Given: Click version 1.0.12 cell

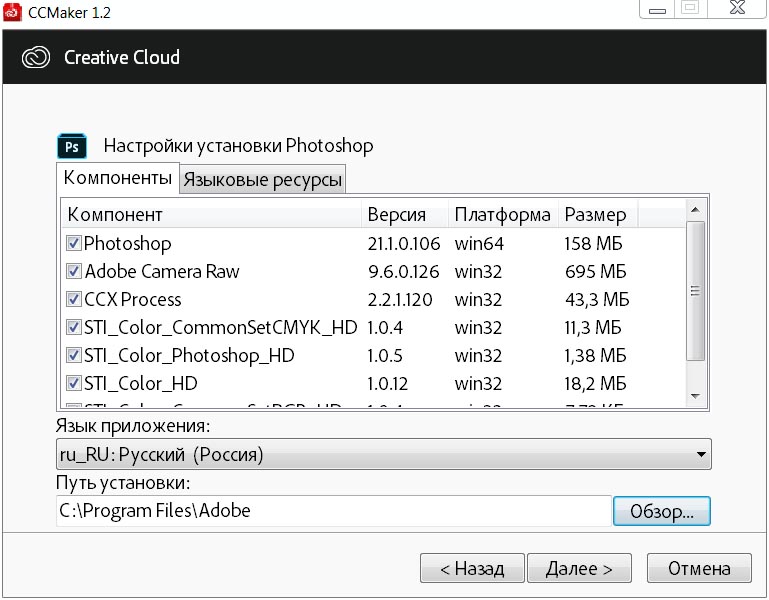Looking at the screenshot, I should tap(387, 384).
